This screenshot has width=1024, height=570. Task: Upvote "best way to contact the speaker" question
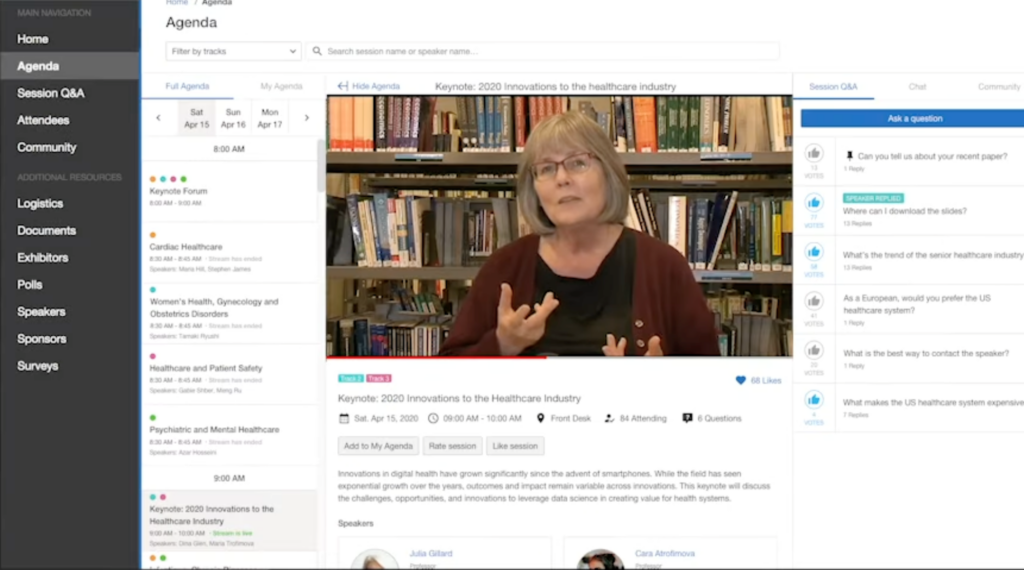tap(814, 351)
